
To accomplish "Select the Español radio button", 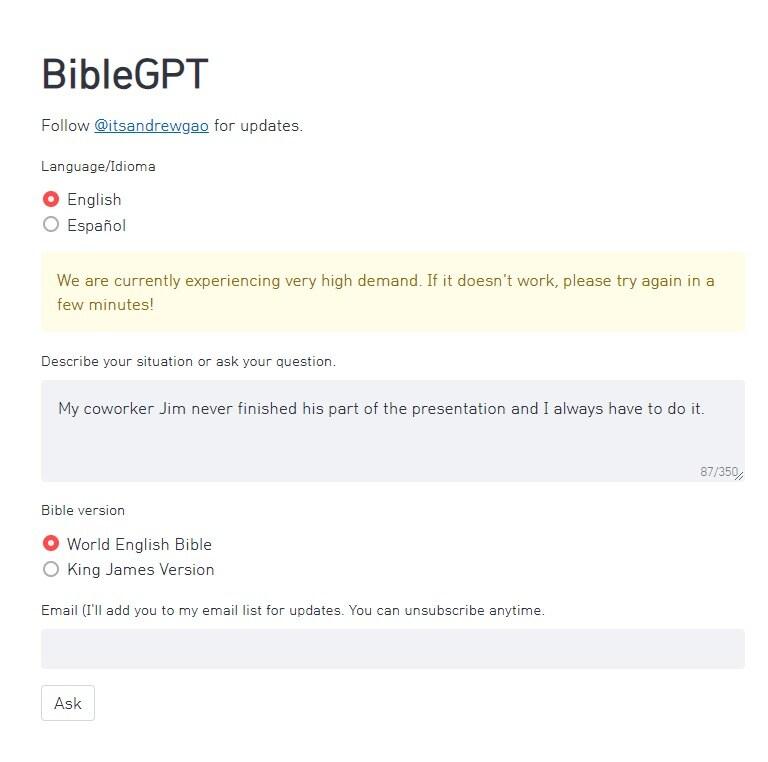I will (x=51, y=225).
